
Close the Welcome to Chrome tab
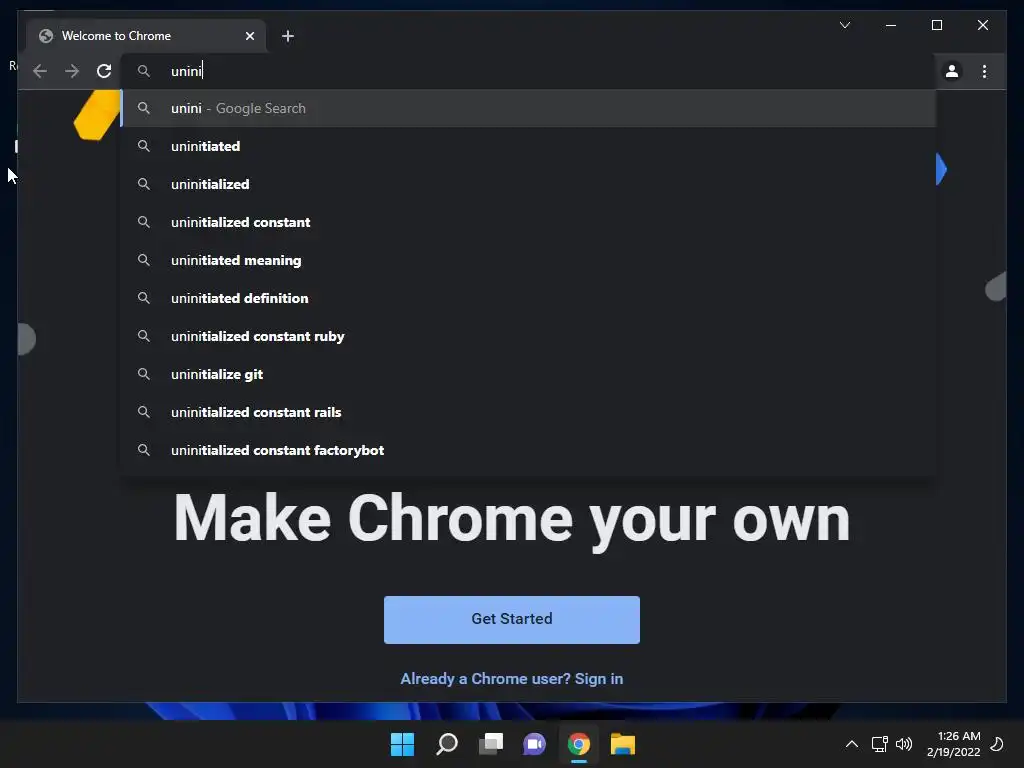point(249,36)
